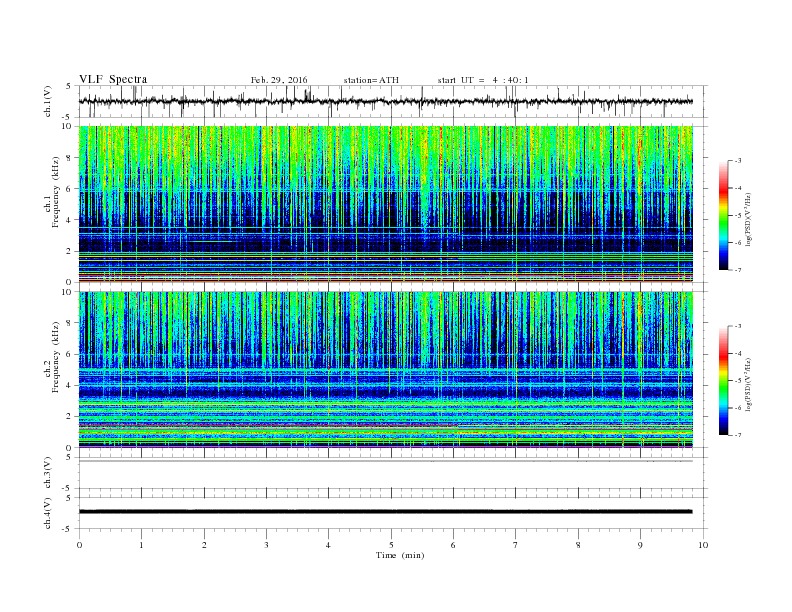The width and height of the screenshot is (792, 612).
Task: Click the '-3' label on ch.1 color bar
Action: pyautogui.click(x=738, y=161)
